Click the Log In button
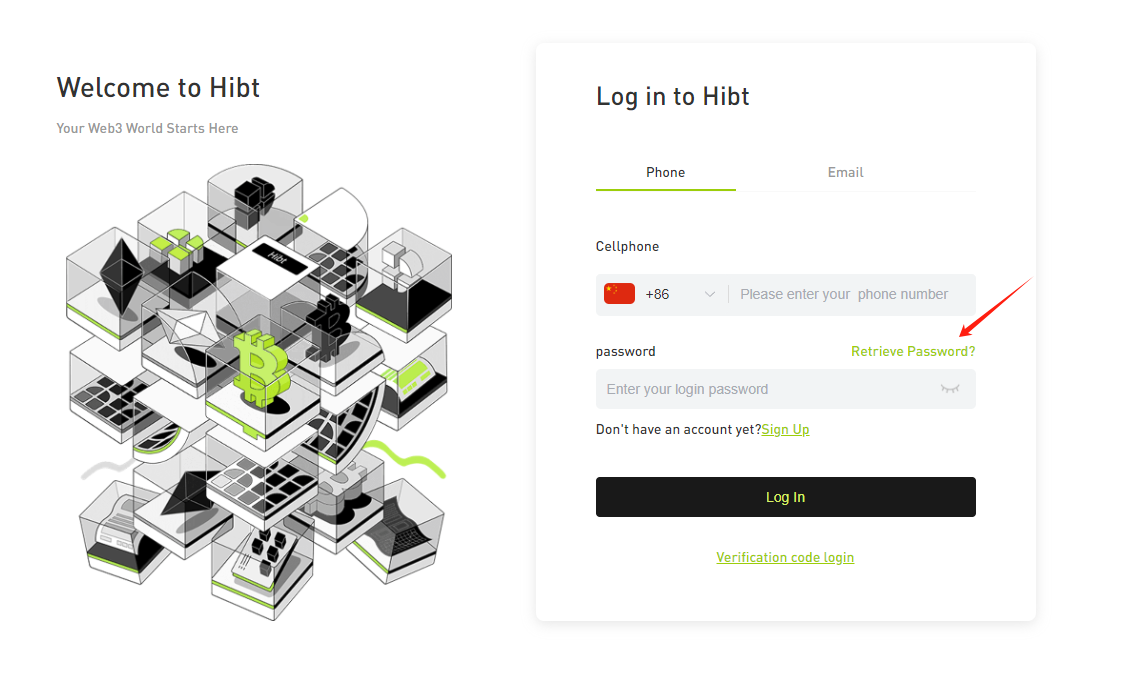Screen dimensions: 1124x676 pos(786,497)
